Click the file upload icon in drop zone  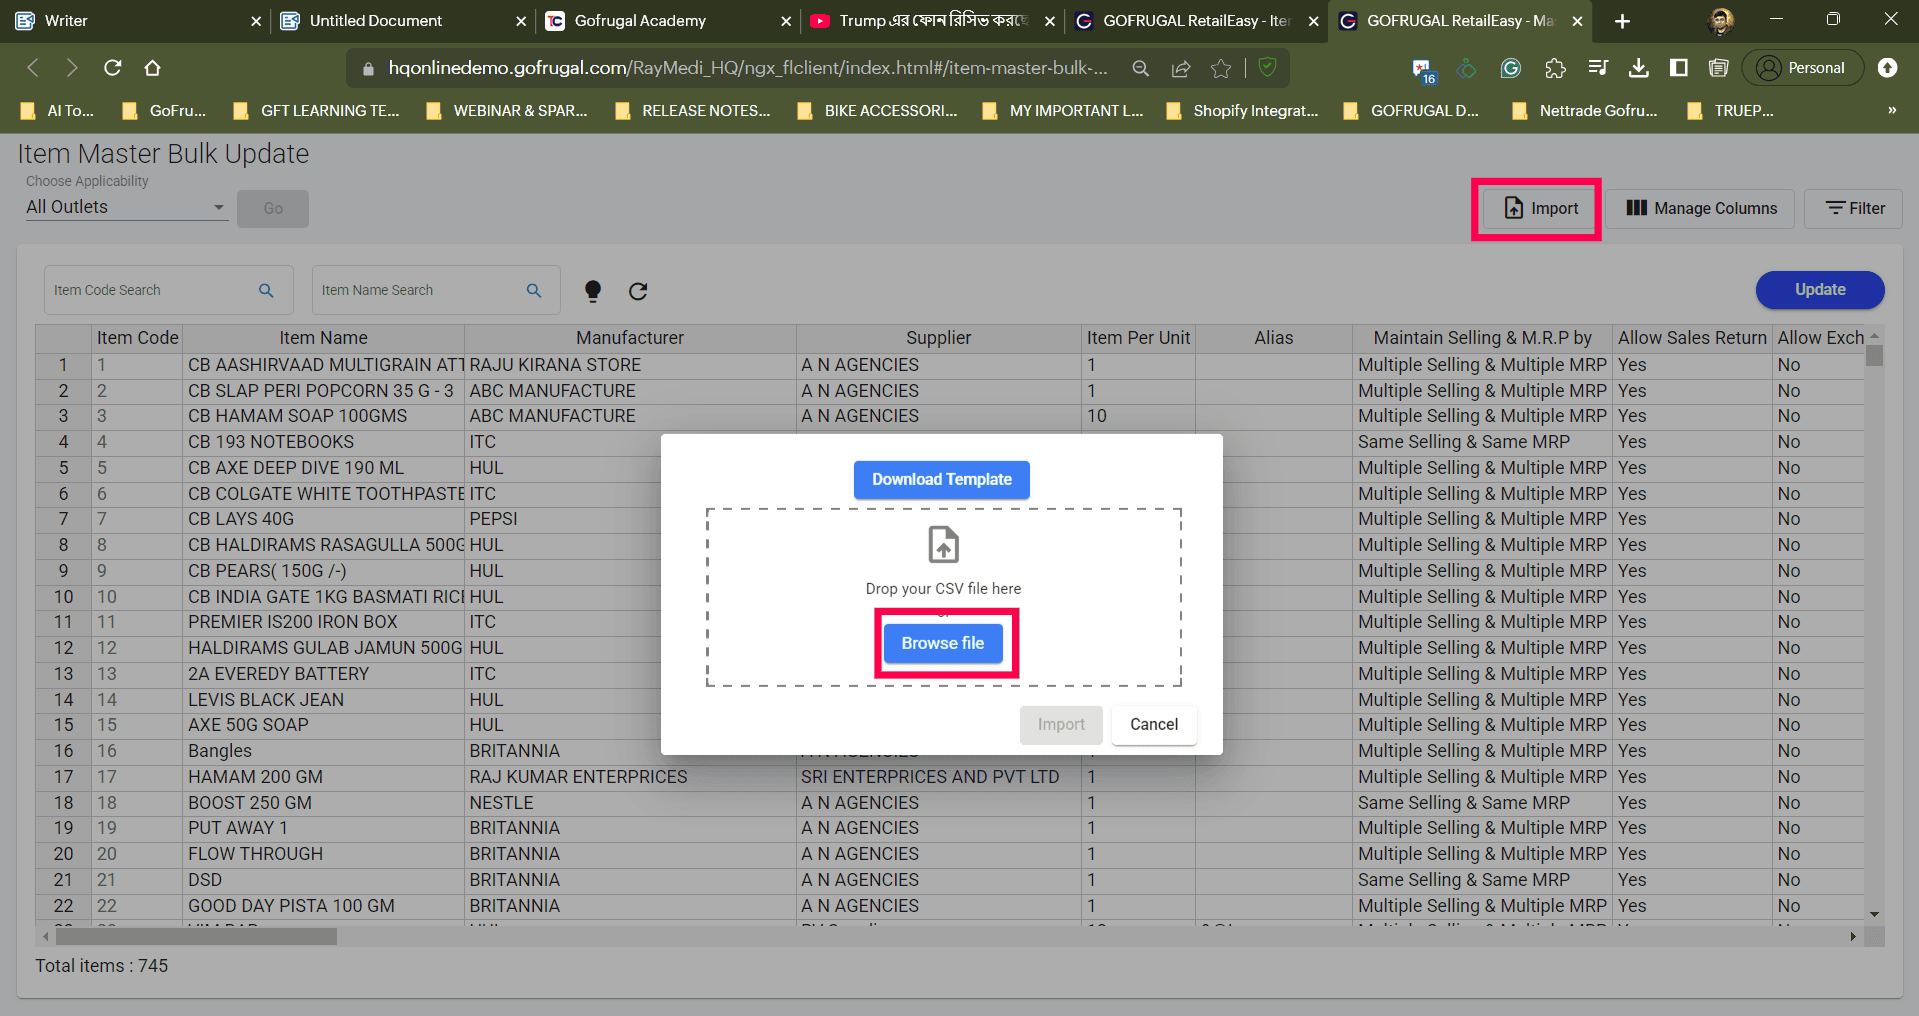coord(944,545)
